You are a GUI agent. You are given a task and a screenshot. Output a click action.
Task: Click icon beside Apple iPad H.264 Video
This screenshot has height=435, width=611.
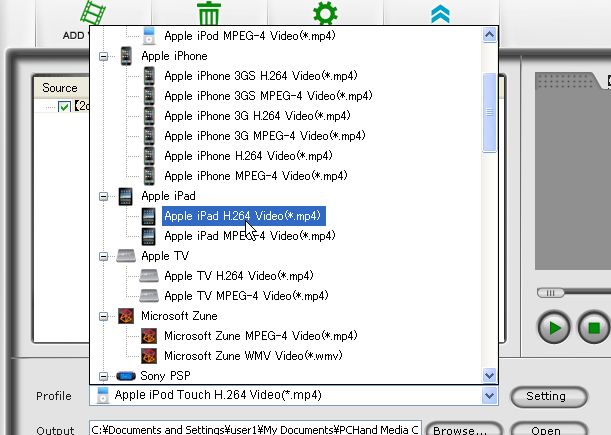point(148,216)
